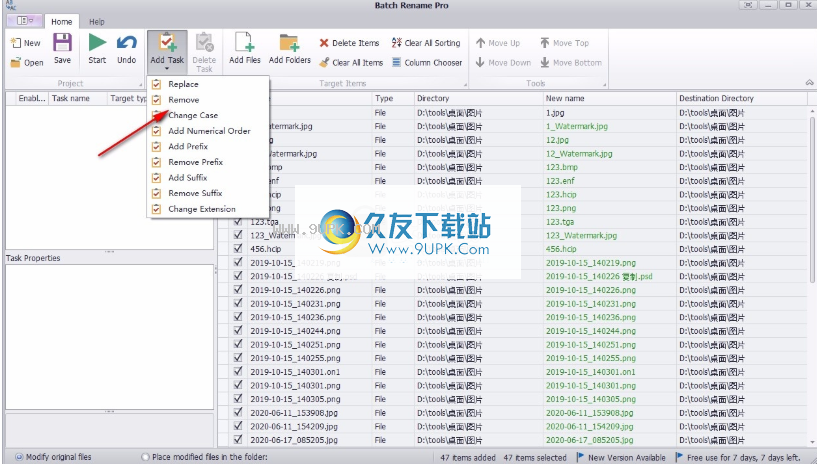The width and height of the screenshot is (817, 464).
Task: Clear All Items from list
Action: (x=351, y=62)
